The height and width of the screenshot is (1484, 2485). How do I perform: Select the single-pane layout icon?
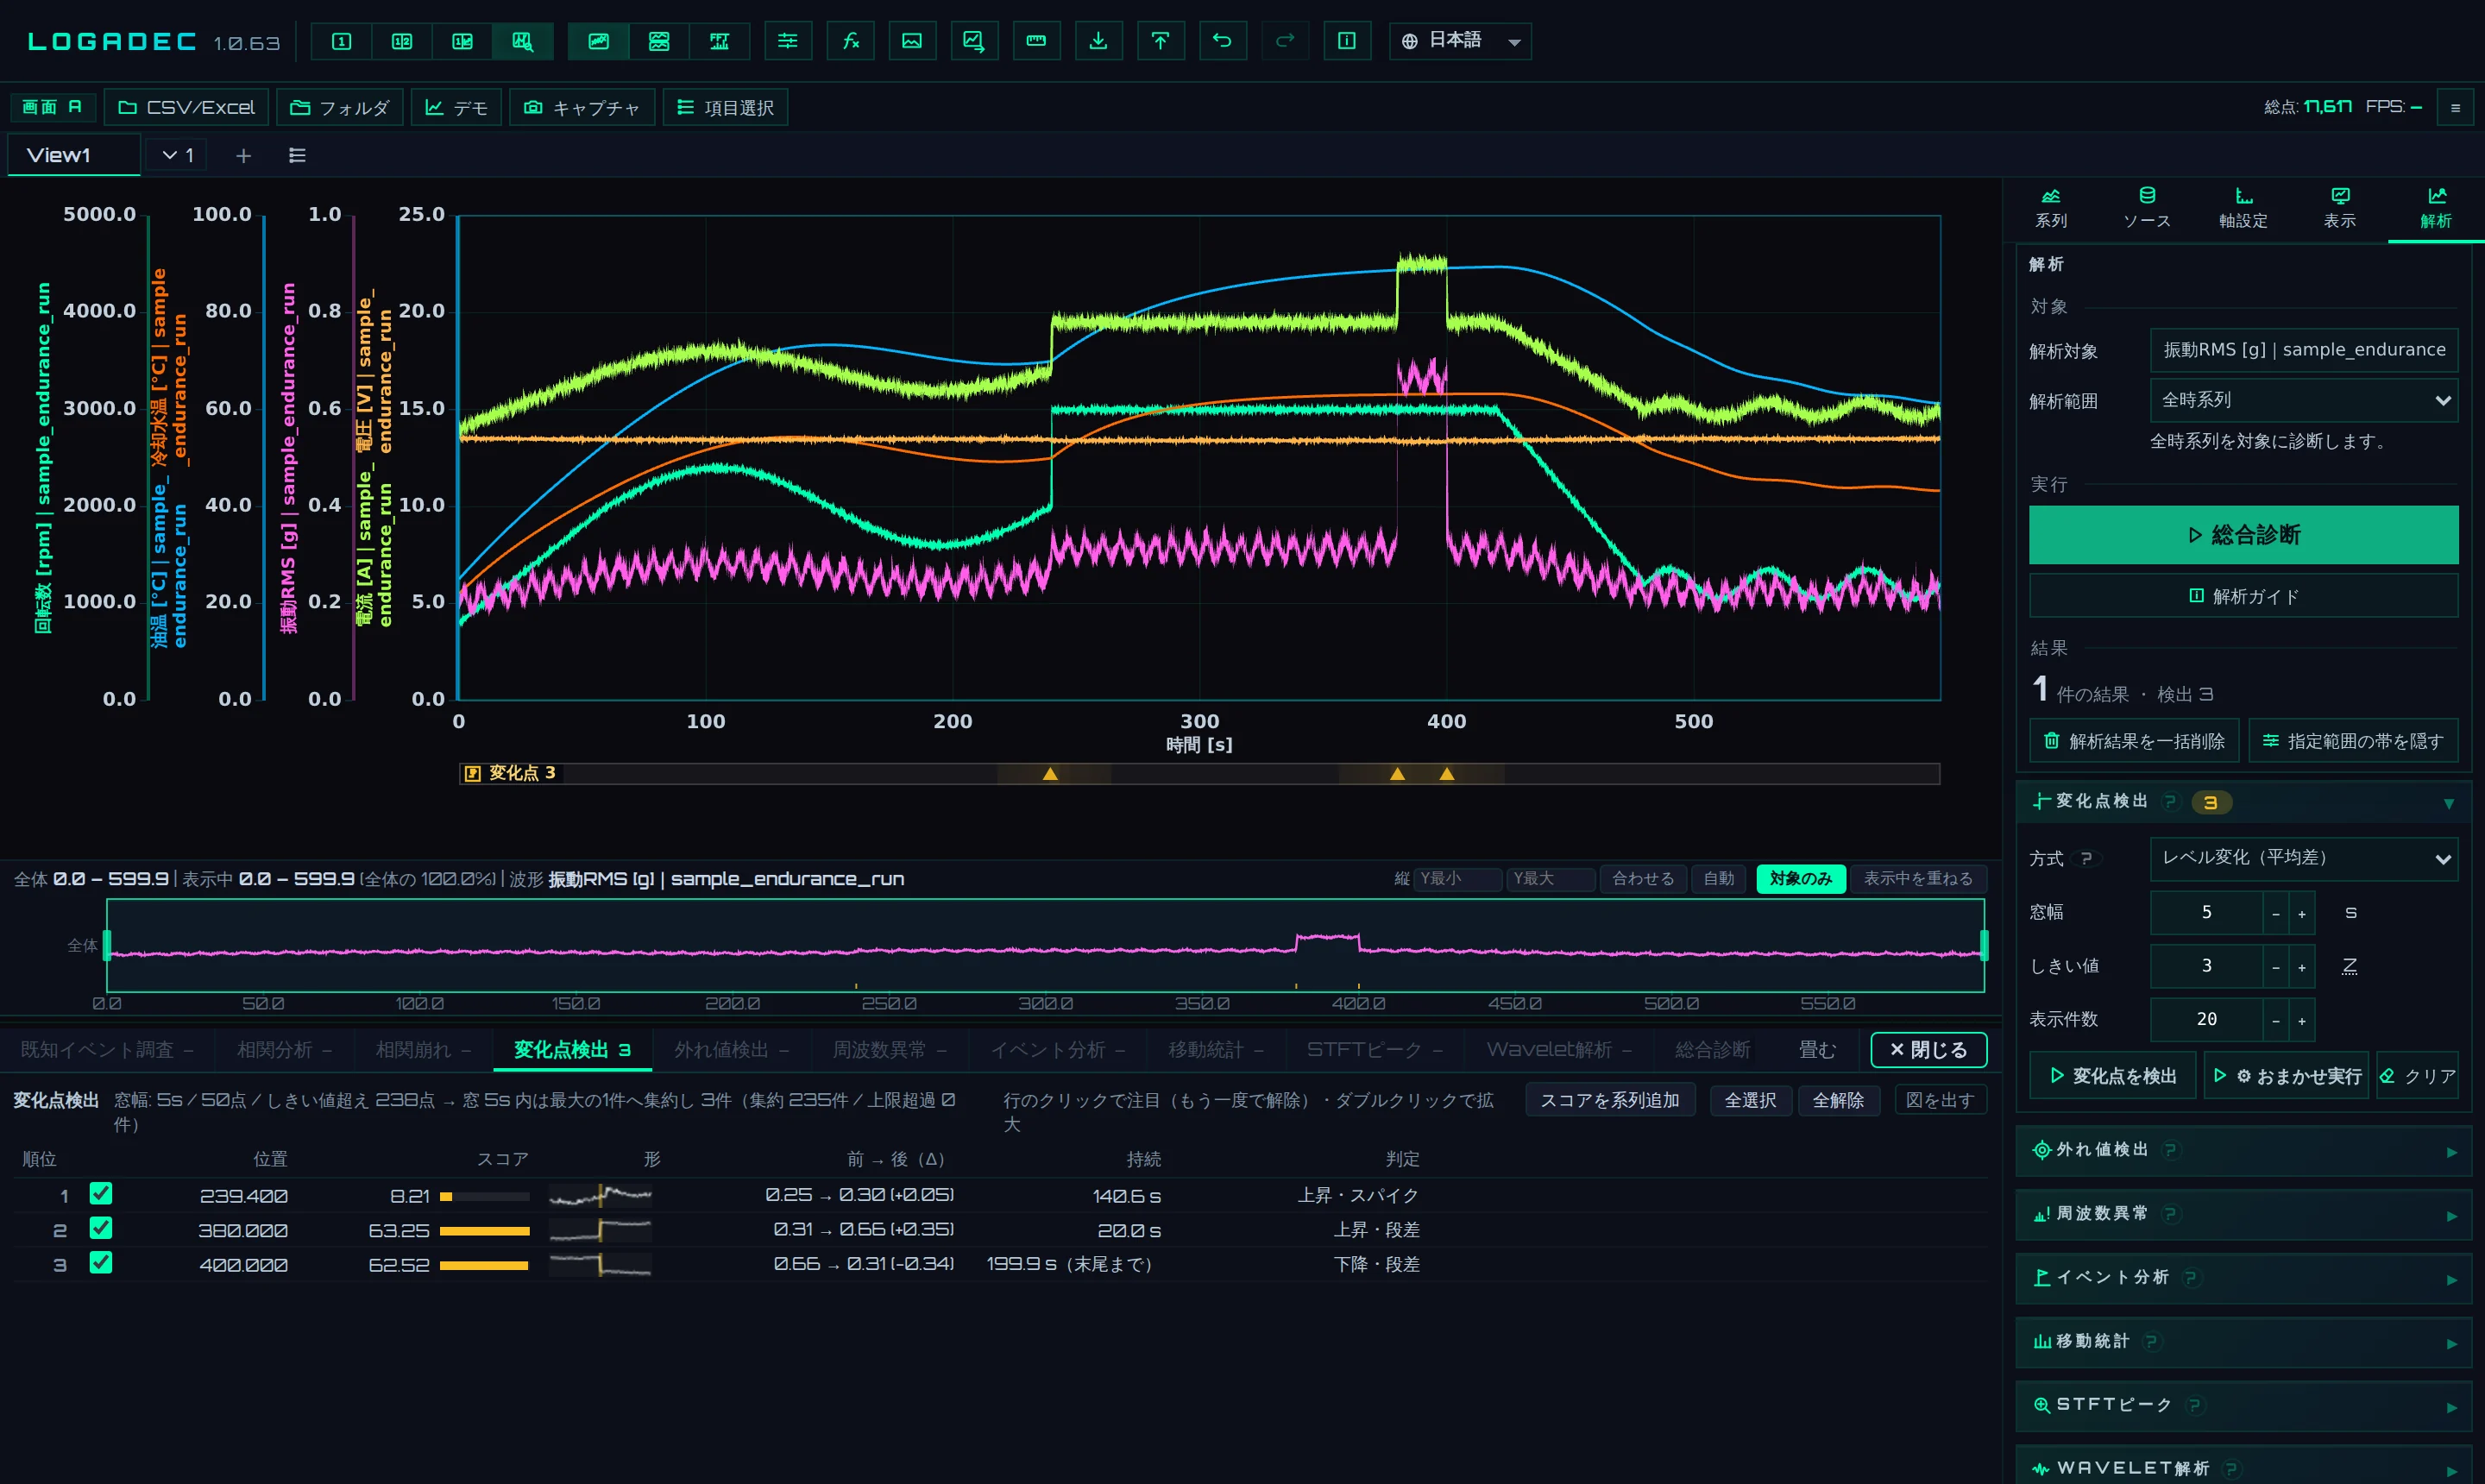[341, 41]
